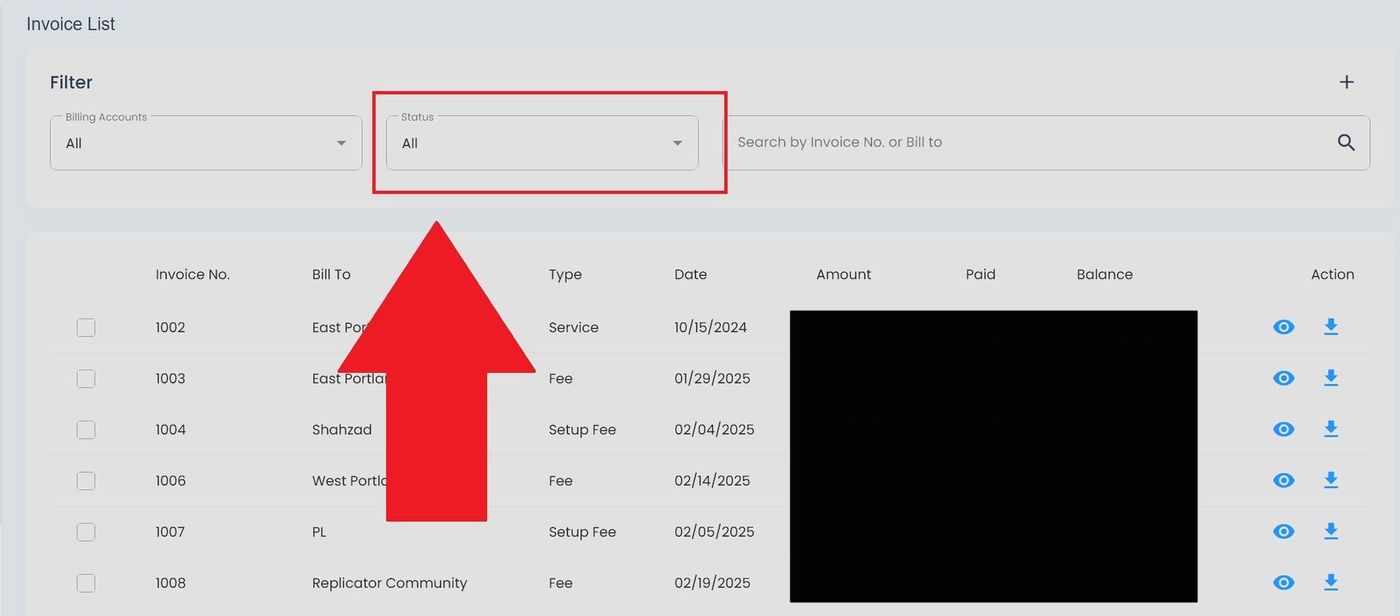
Task: Click the Invoice No. column header
Action: pyautogui.click(x=192, y=274)
